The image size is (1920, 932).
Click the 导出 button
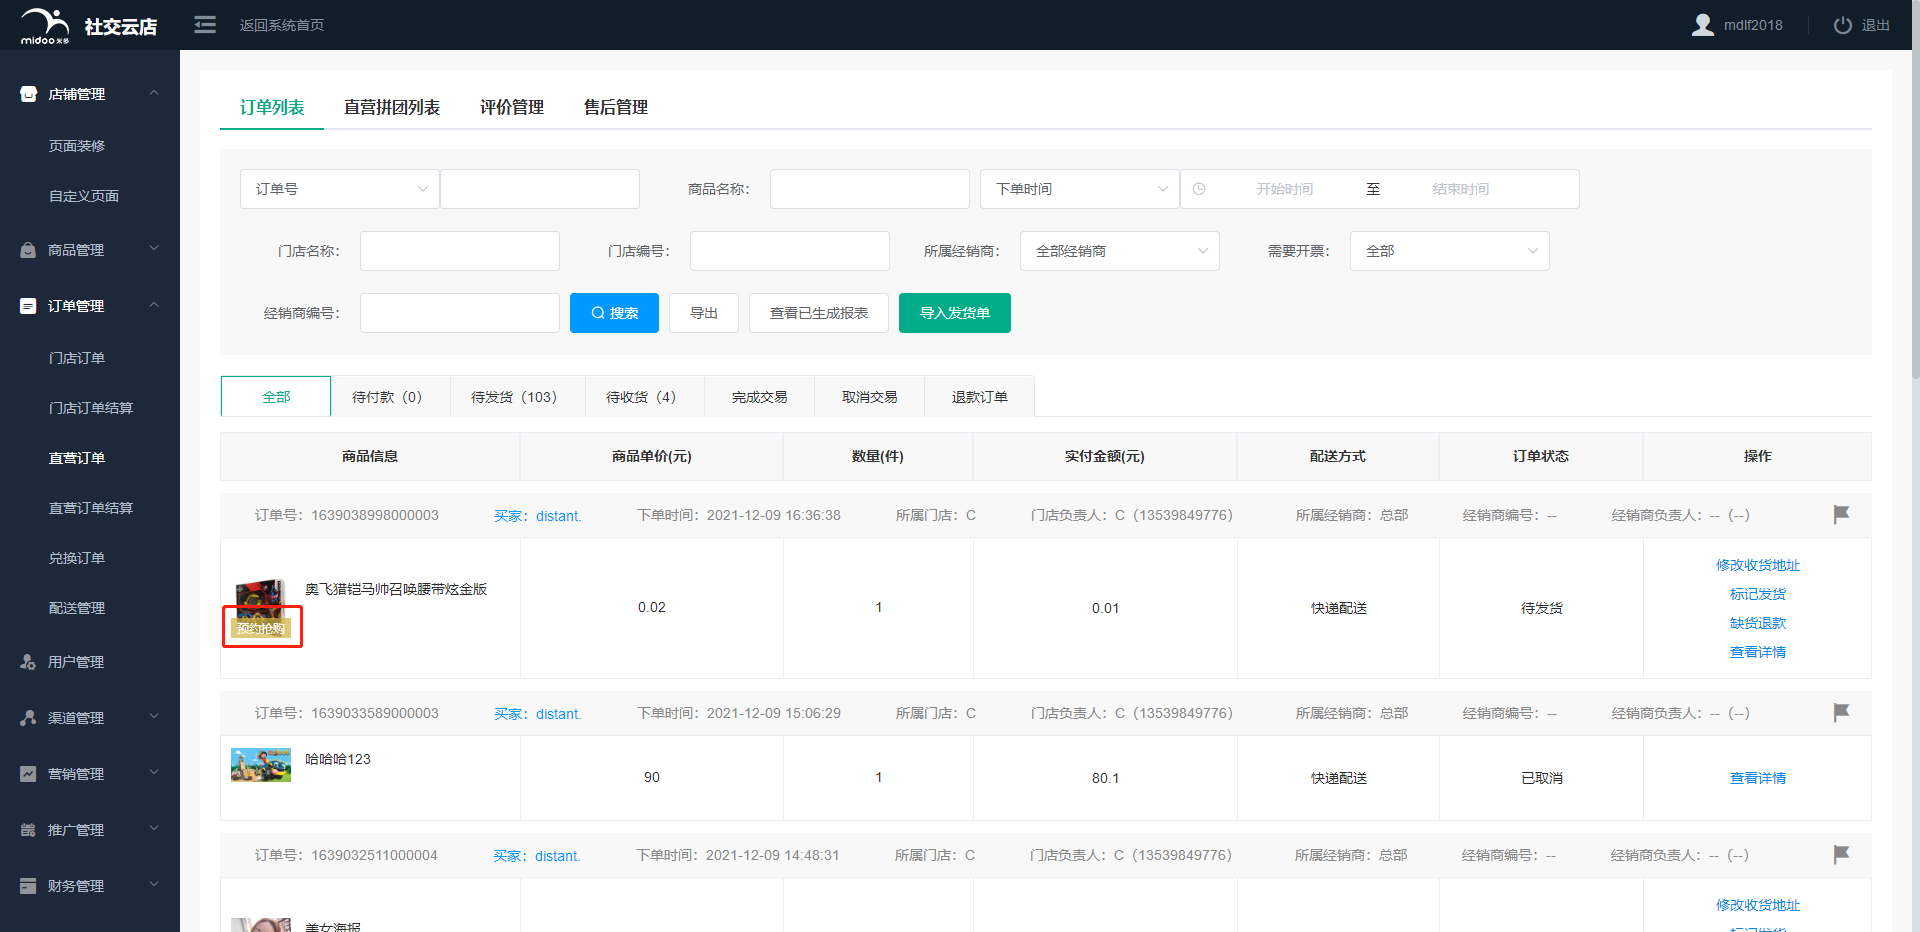(704, 313)
